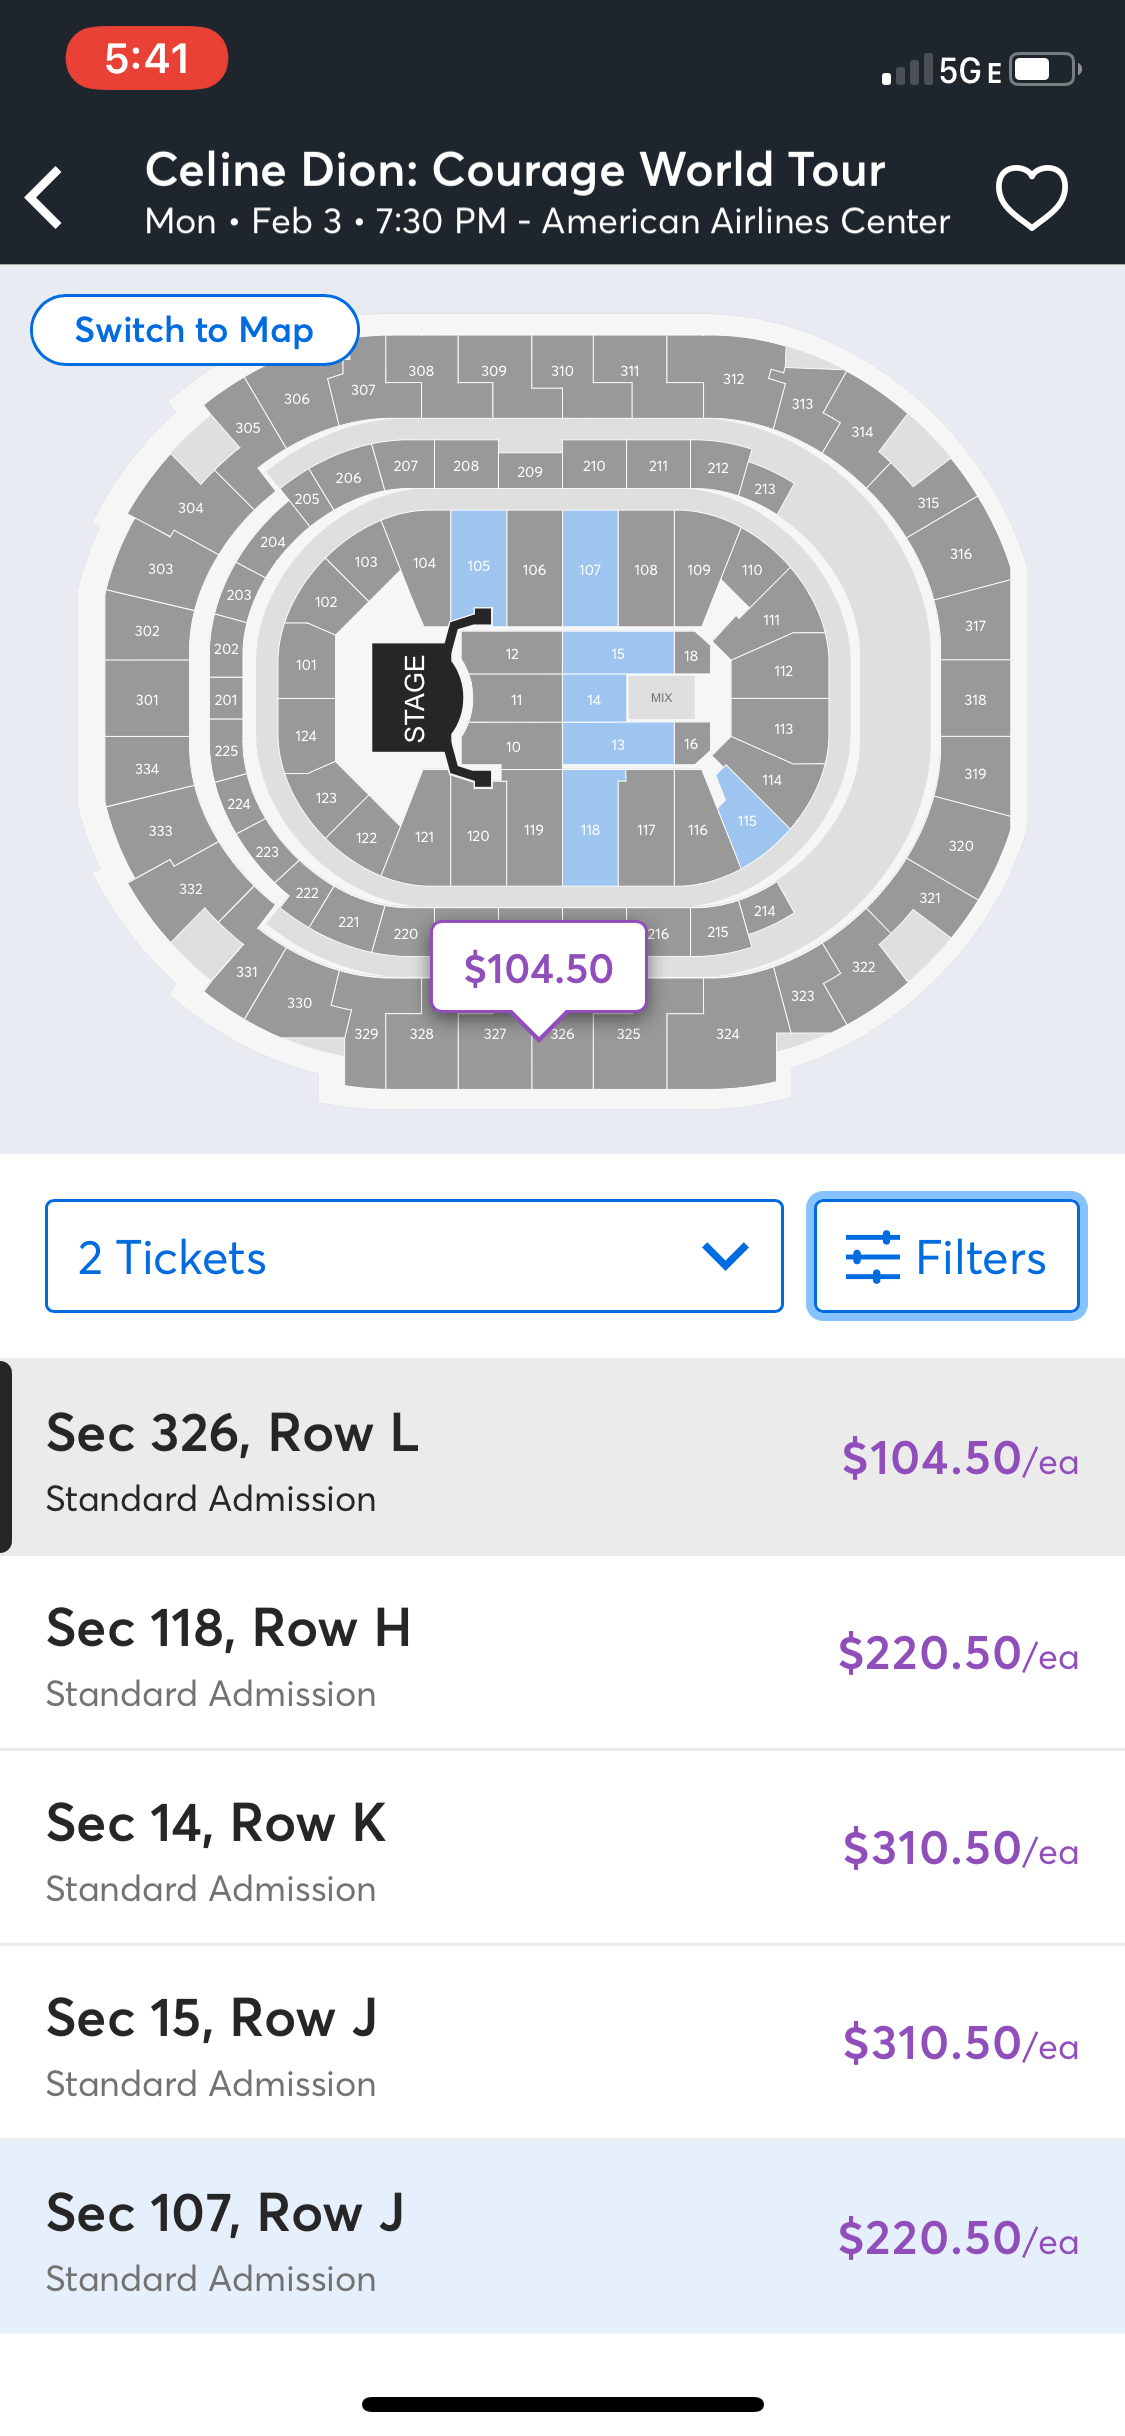
Task: Tap floor section 13 on map
Action: click(x=618, y=745)
